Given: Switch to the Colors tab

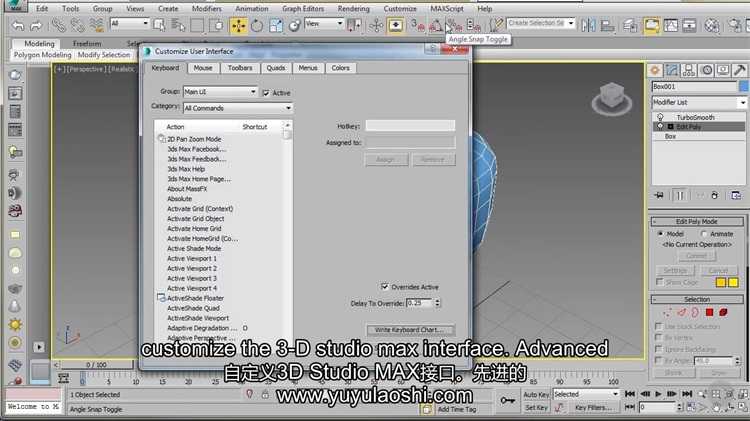Looking at the screenshot, I should 340,68.
